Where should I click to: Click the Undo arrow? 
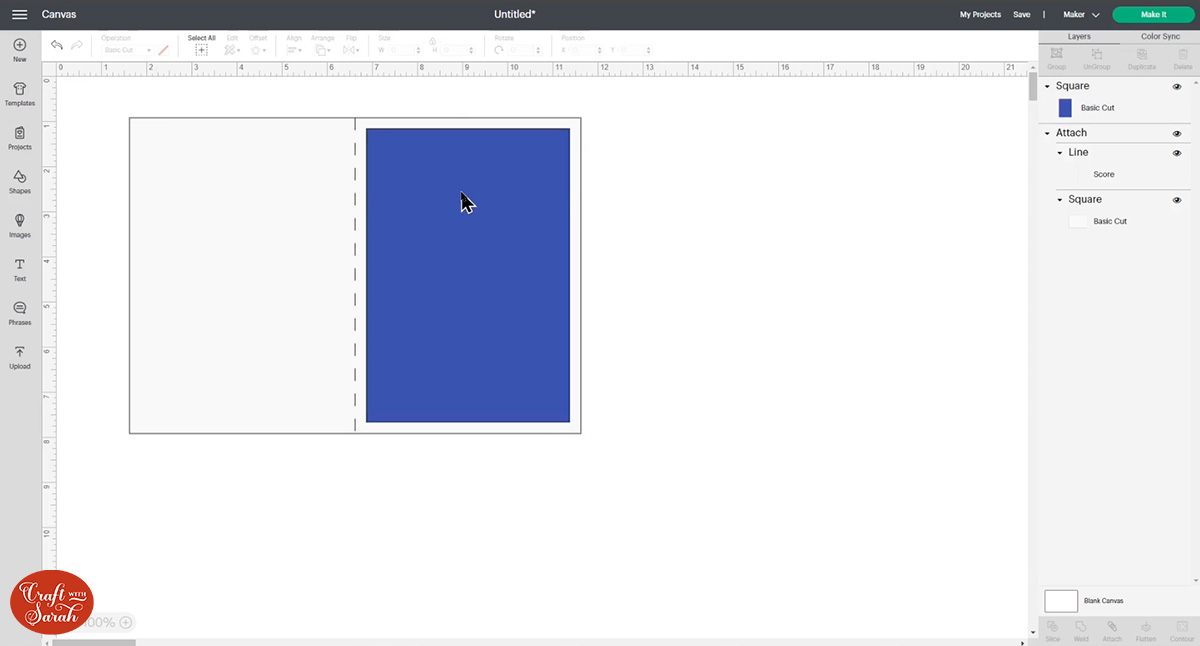(57, 45)
